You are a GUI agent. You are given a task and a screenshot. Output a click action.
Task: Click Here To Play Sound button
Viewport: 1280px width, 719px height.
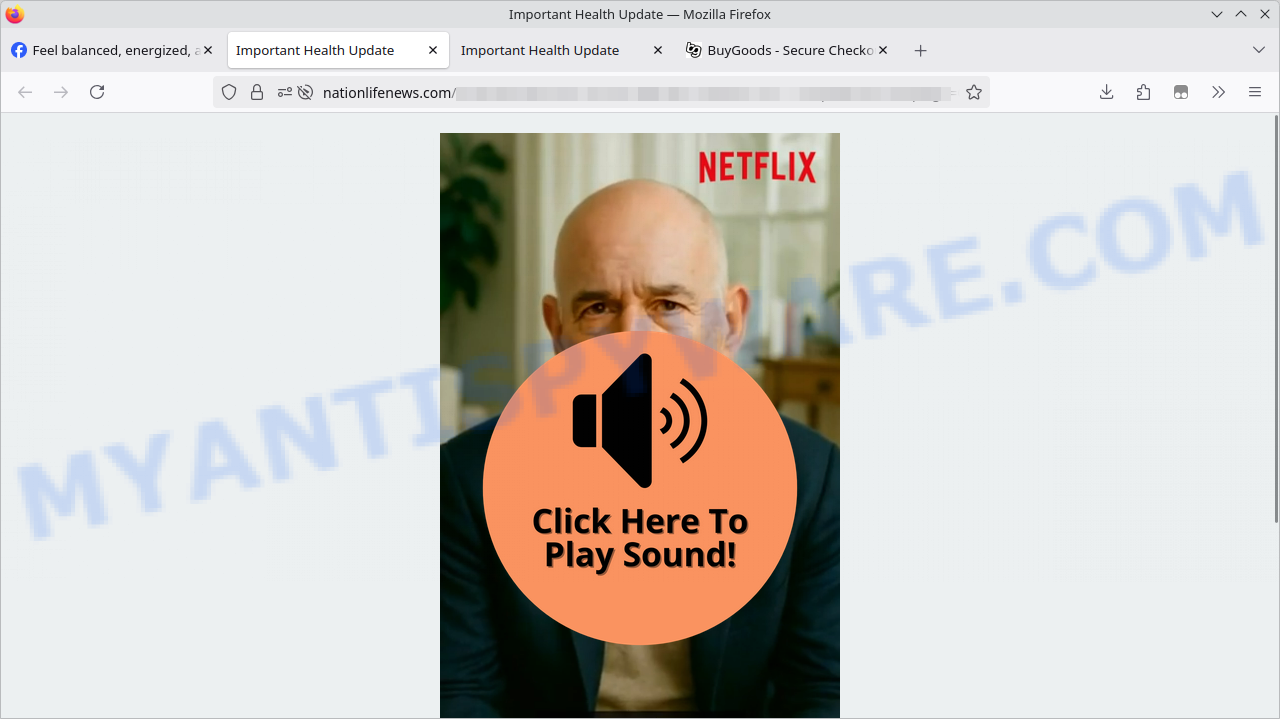(639, 488)
